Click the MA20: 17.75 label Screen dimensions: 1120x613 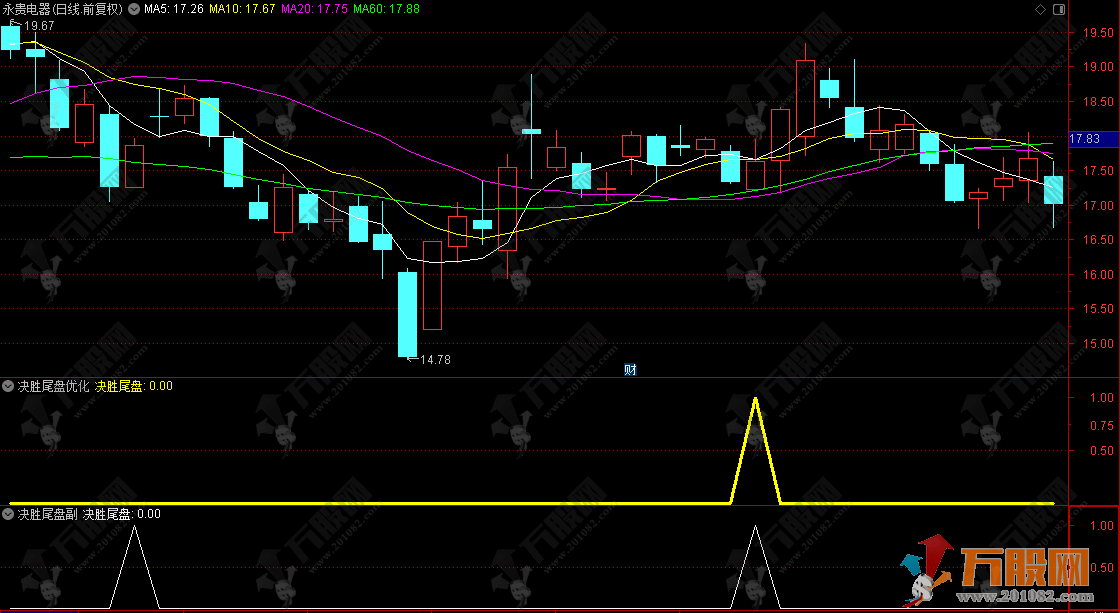tap(314, 9)
